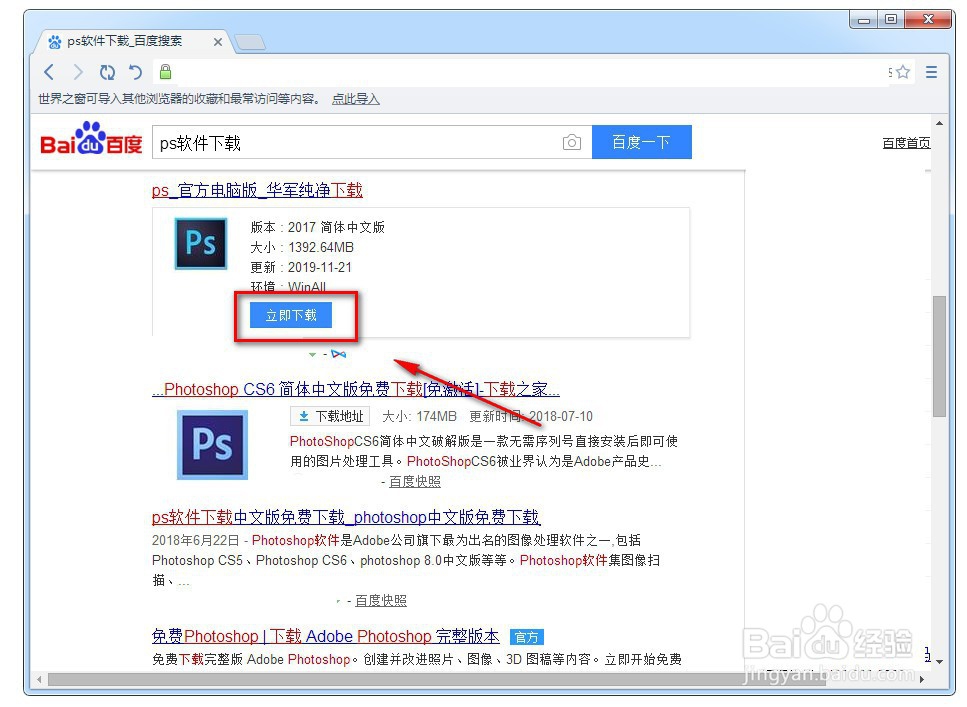
Task: Click the Ps 2017 logo thumbnail
Action: pos(201,244)
